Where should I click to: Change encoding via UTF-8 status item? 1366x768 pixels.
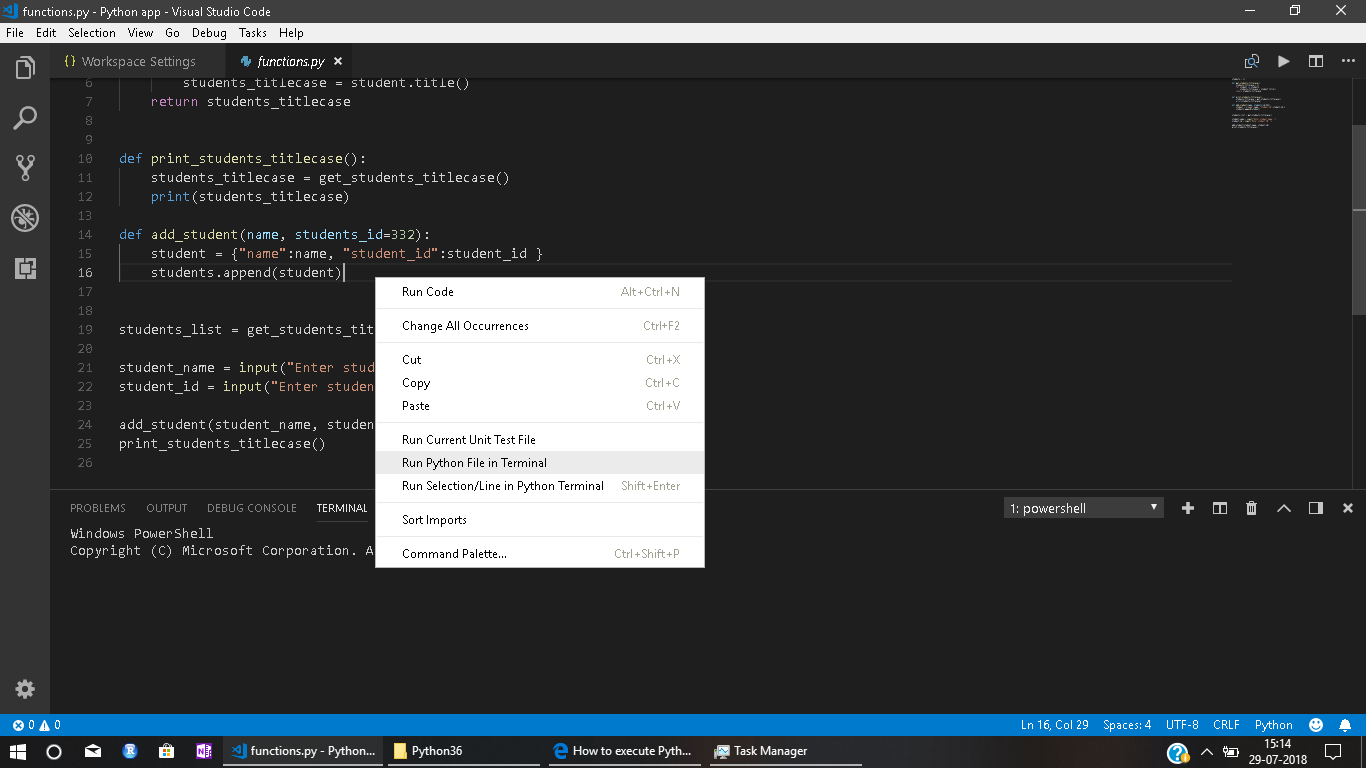click(x=1182, y=725)
